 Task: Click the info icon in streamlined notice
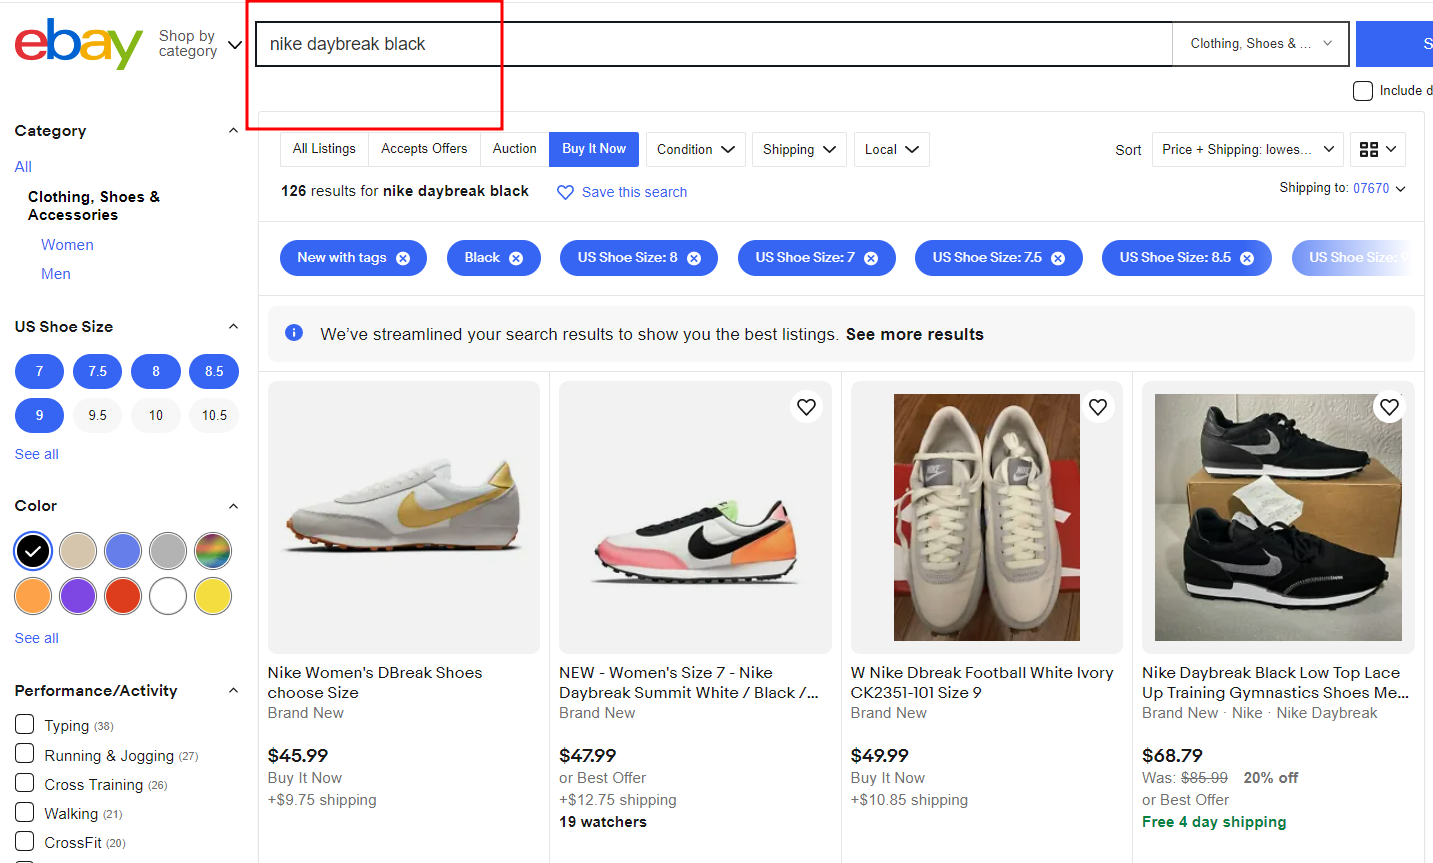[x=294, y=333]
